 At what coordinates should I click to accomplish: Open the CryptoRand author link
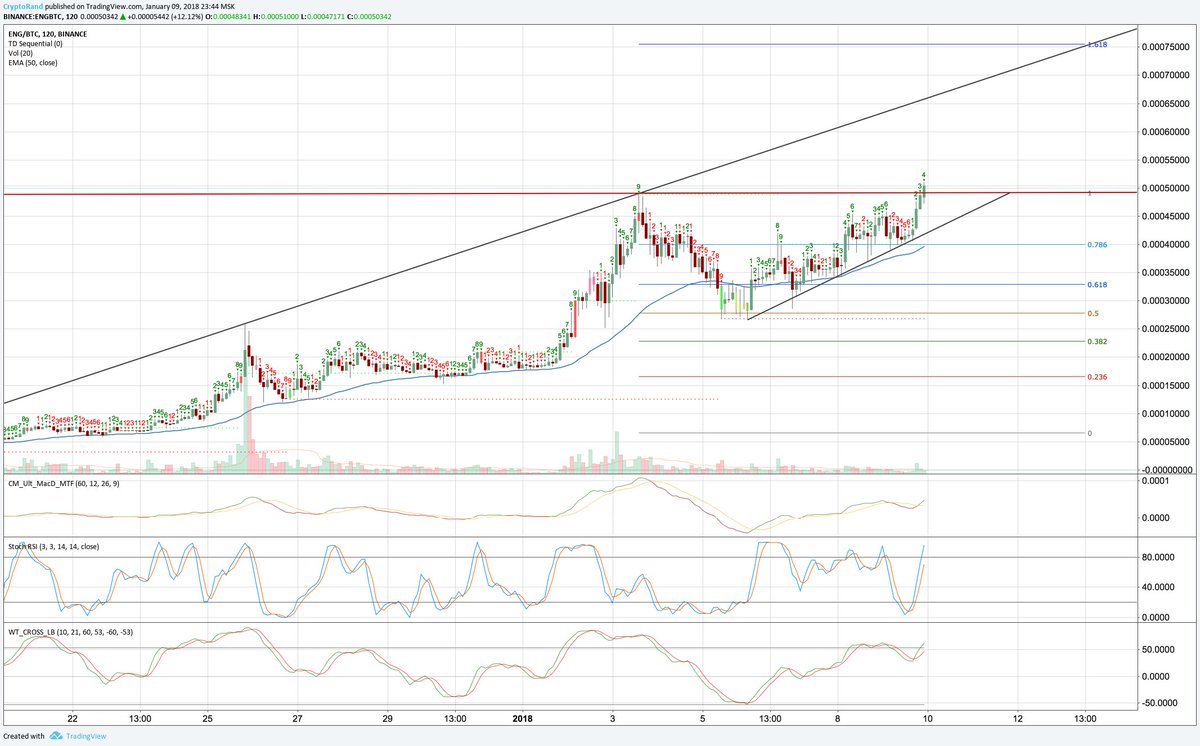tap(24, 5)
